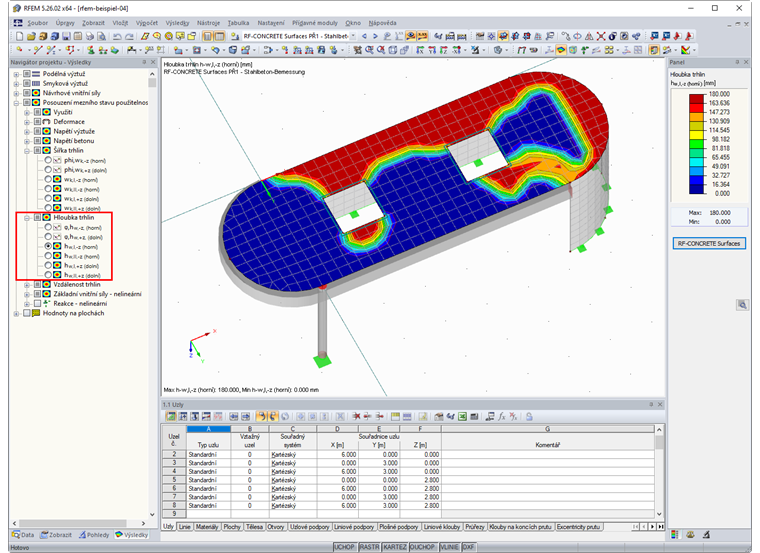Select φ,hw,-z (horní) radio option
Screen dimensions: 760x553
tap(48, 227)
